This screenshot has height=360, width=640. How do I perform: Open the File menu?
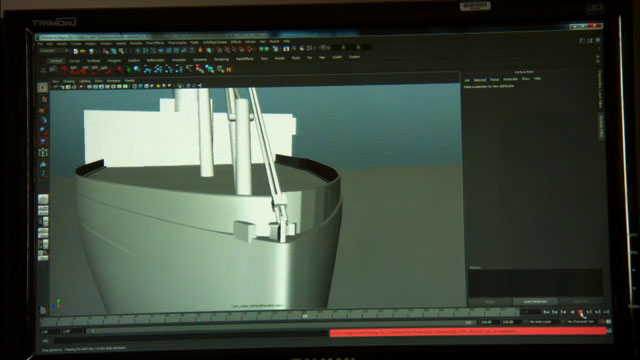(40, 44)
